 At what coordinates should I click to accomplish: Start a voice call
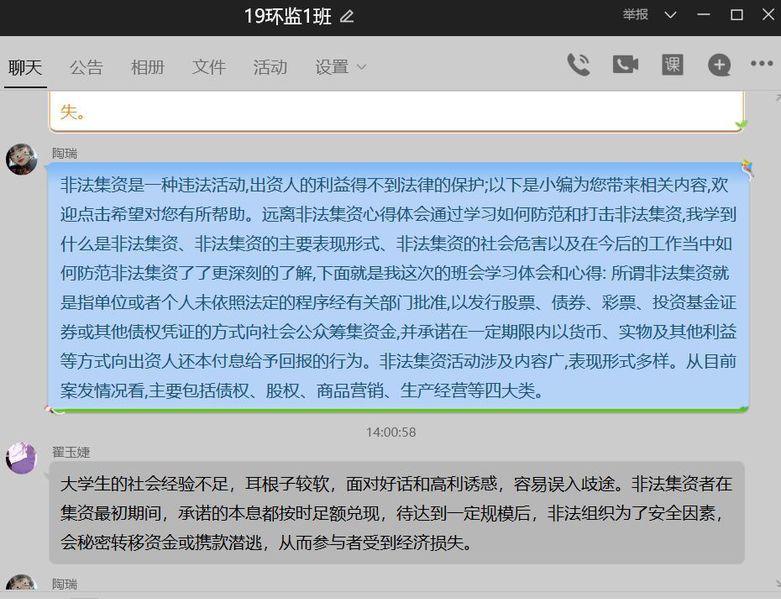579,65
